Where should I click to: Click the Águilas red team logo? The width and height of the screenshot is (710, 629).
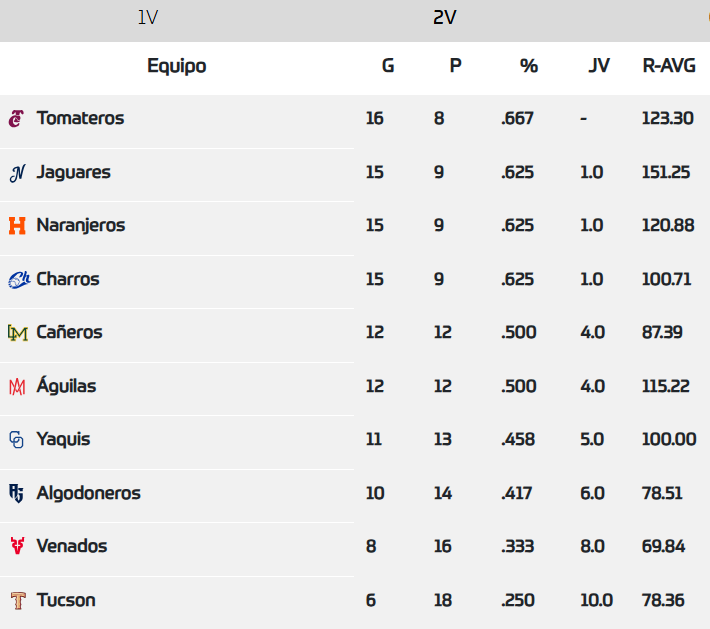pyautogui.click(x=16, y=387)
